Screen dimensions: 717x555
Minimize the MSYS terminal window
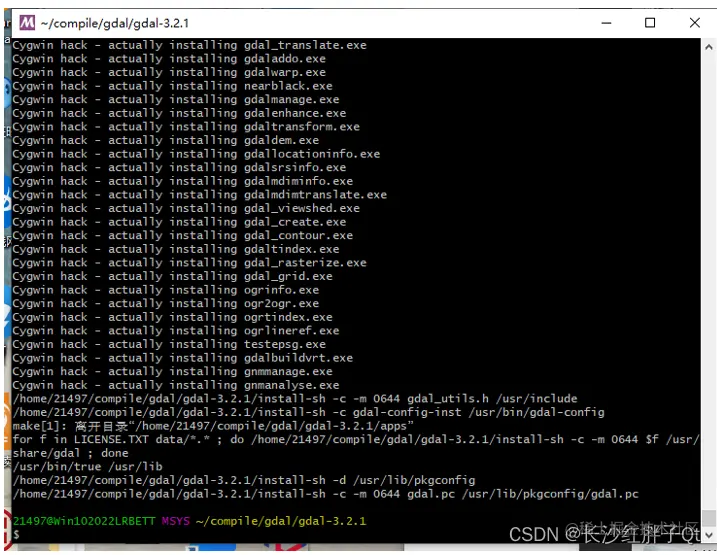pyautogui.click(x=606, y=23)
